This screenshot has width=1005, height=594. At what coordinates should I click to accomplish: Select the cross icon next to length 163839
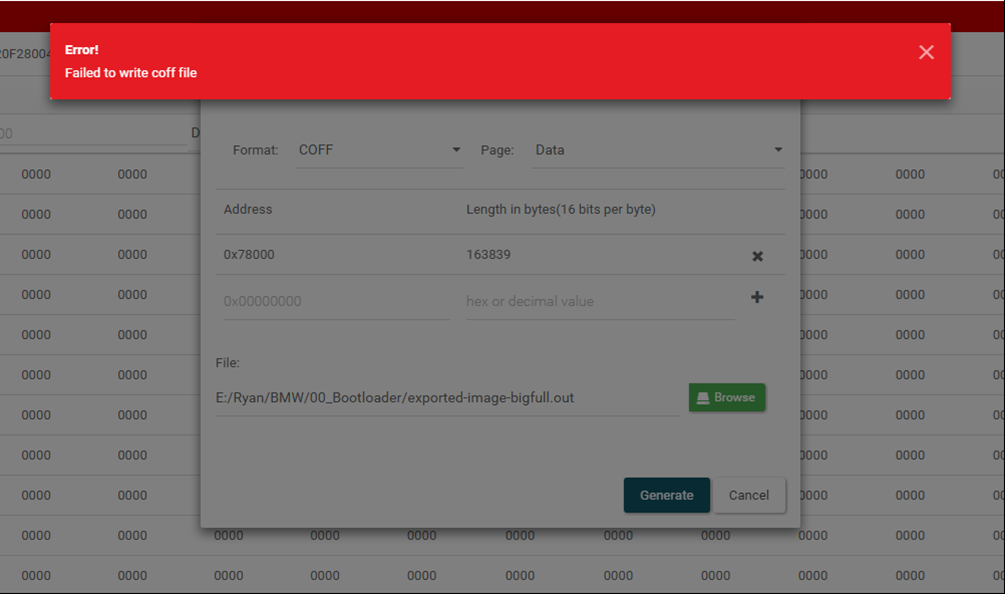[x=757, y=256]
